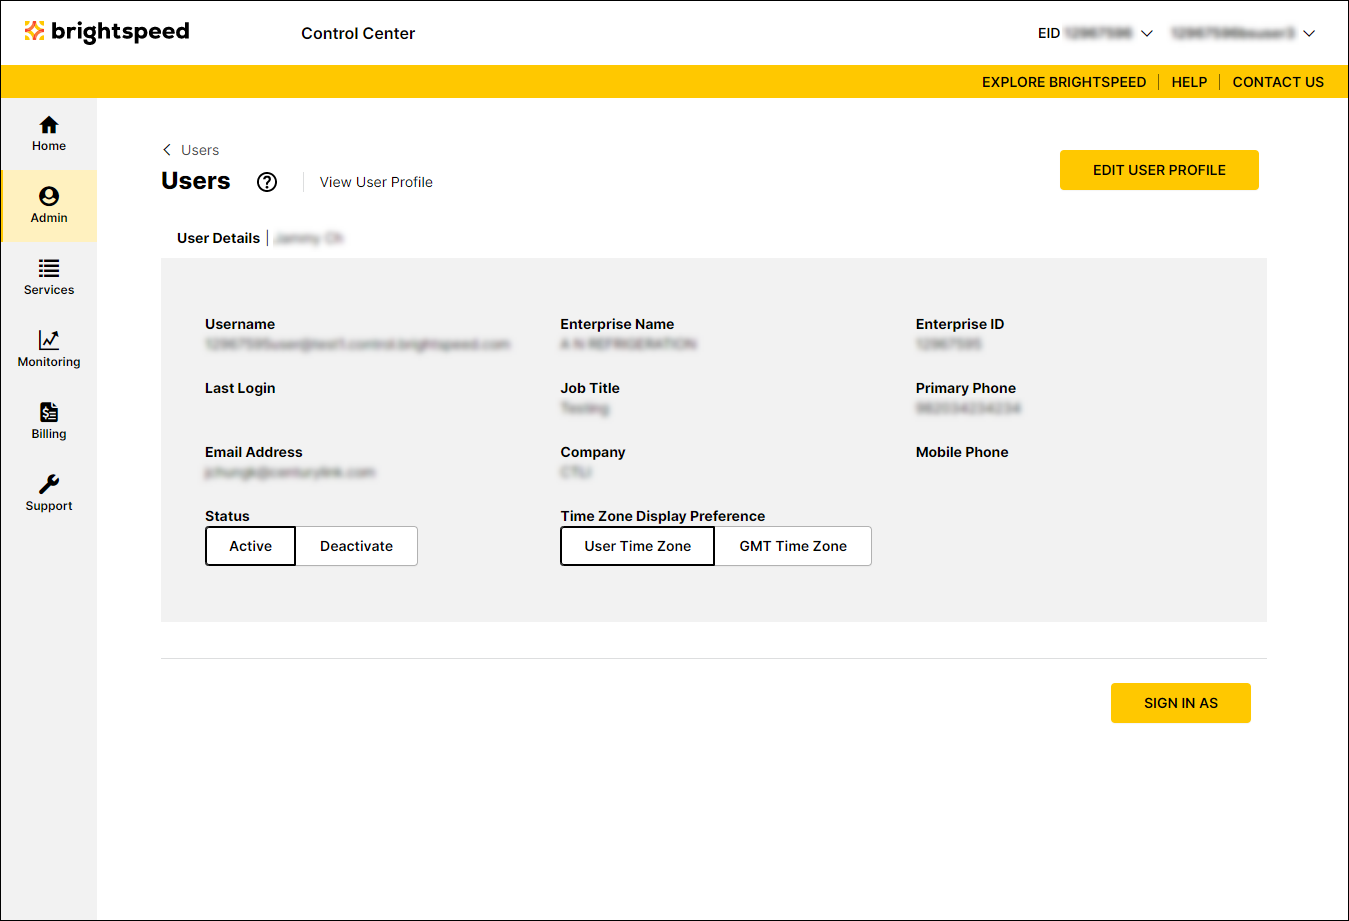
Task: Go to Monitoring in the sidebar
Action: click(49, 349)
